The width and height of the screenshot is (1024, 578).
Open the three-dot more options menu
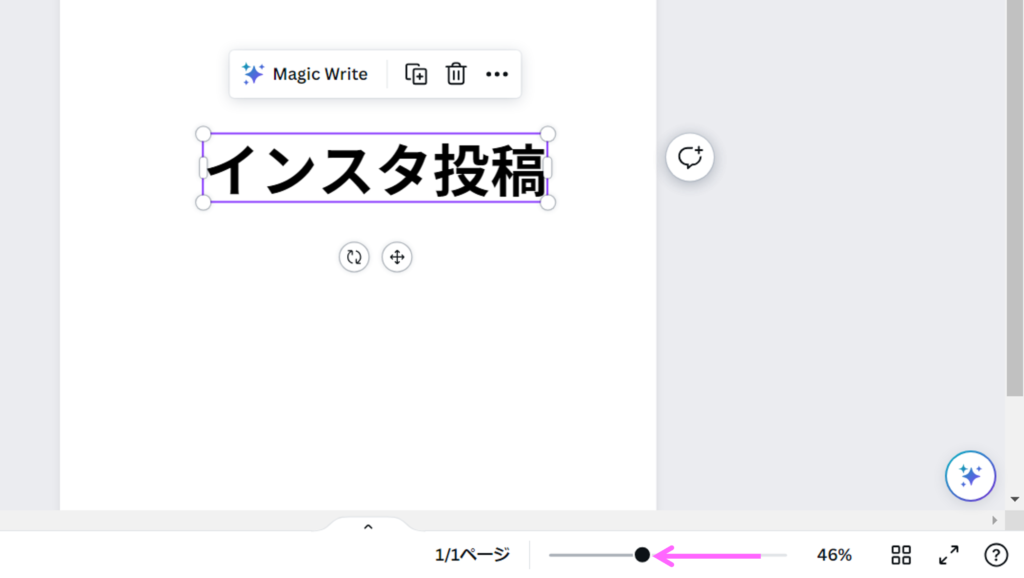497,74
